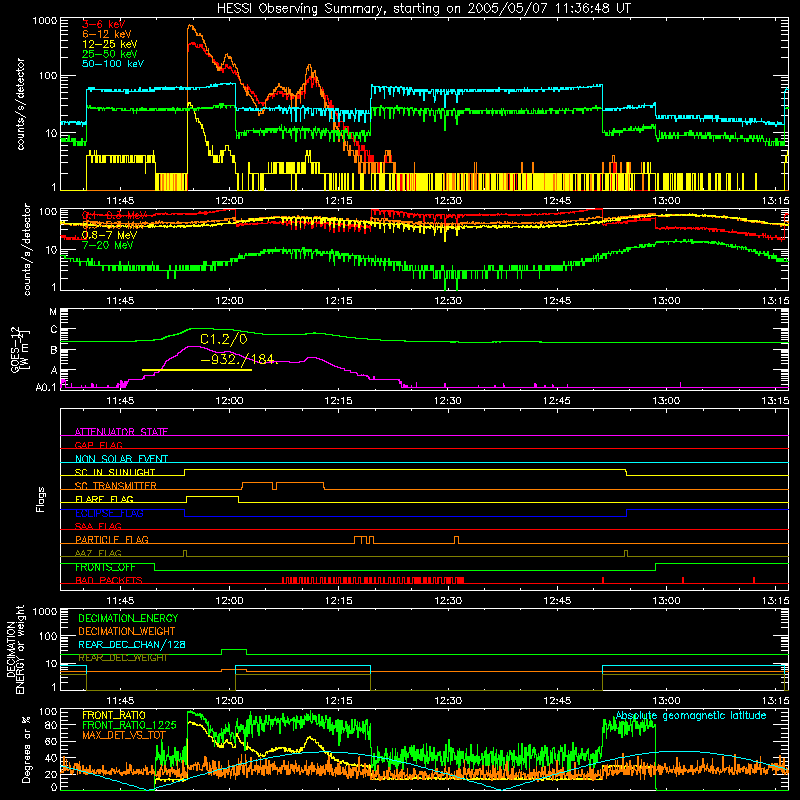This screenshot has height=800, width=800.
Task: Click the Absolute geomagnetic latitude label
Action: 691,716
